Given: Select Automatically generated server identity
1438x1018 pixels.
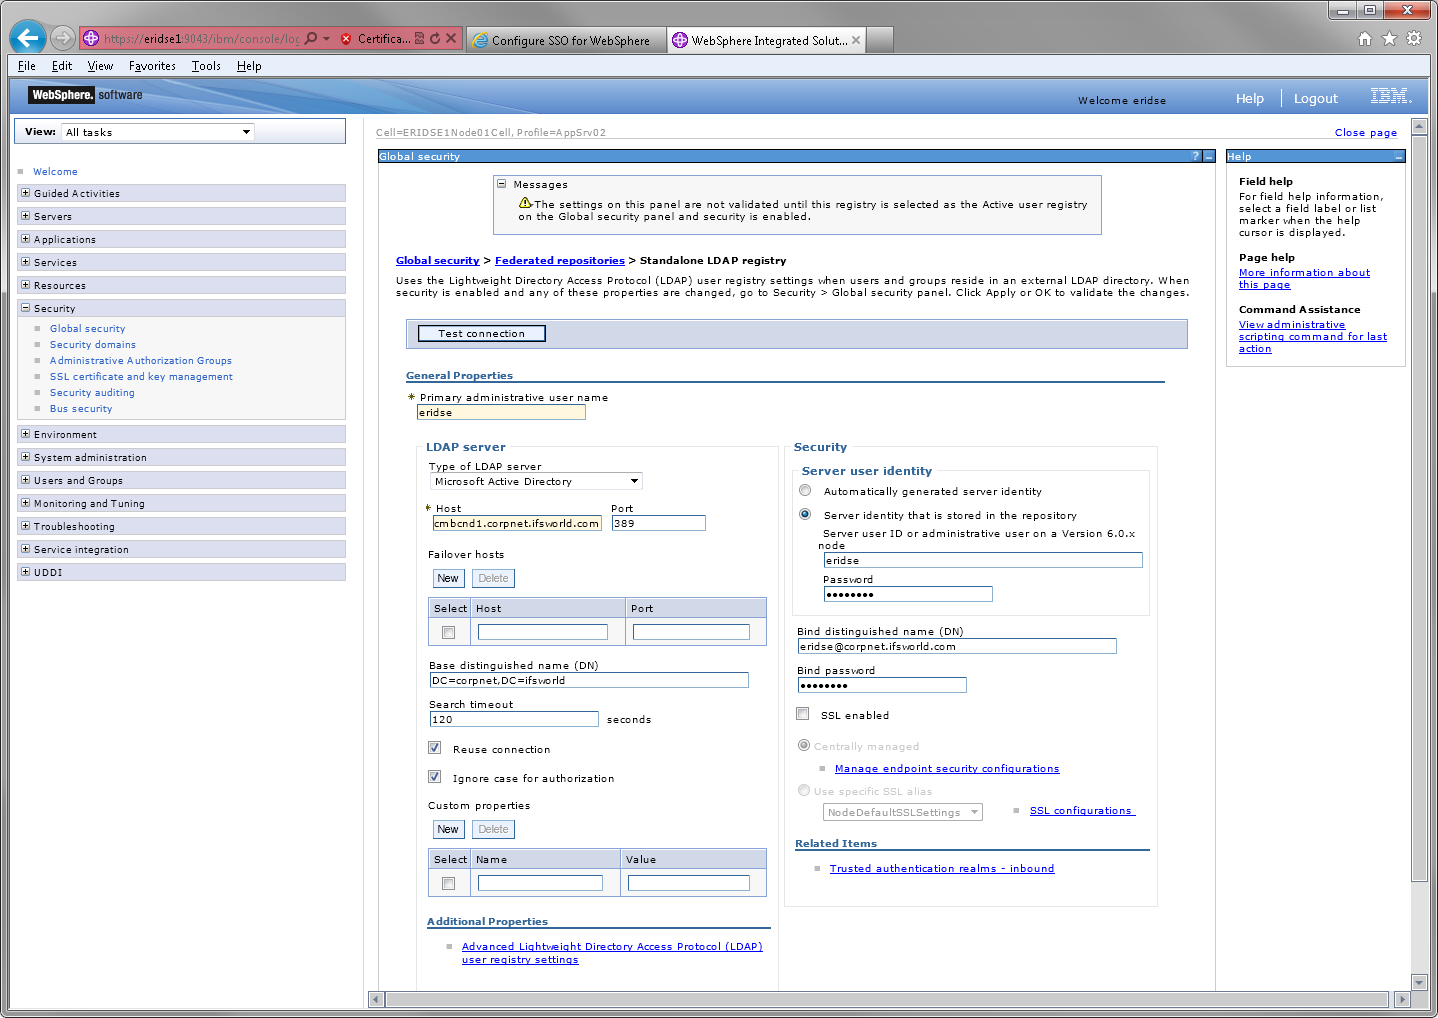Looking at the screenshot, I should click(805, 491).
